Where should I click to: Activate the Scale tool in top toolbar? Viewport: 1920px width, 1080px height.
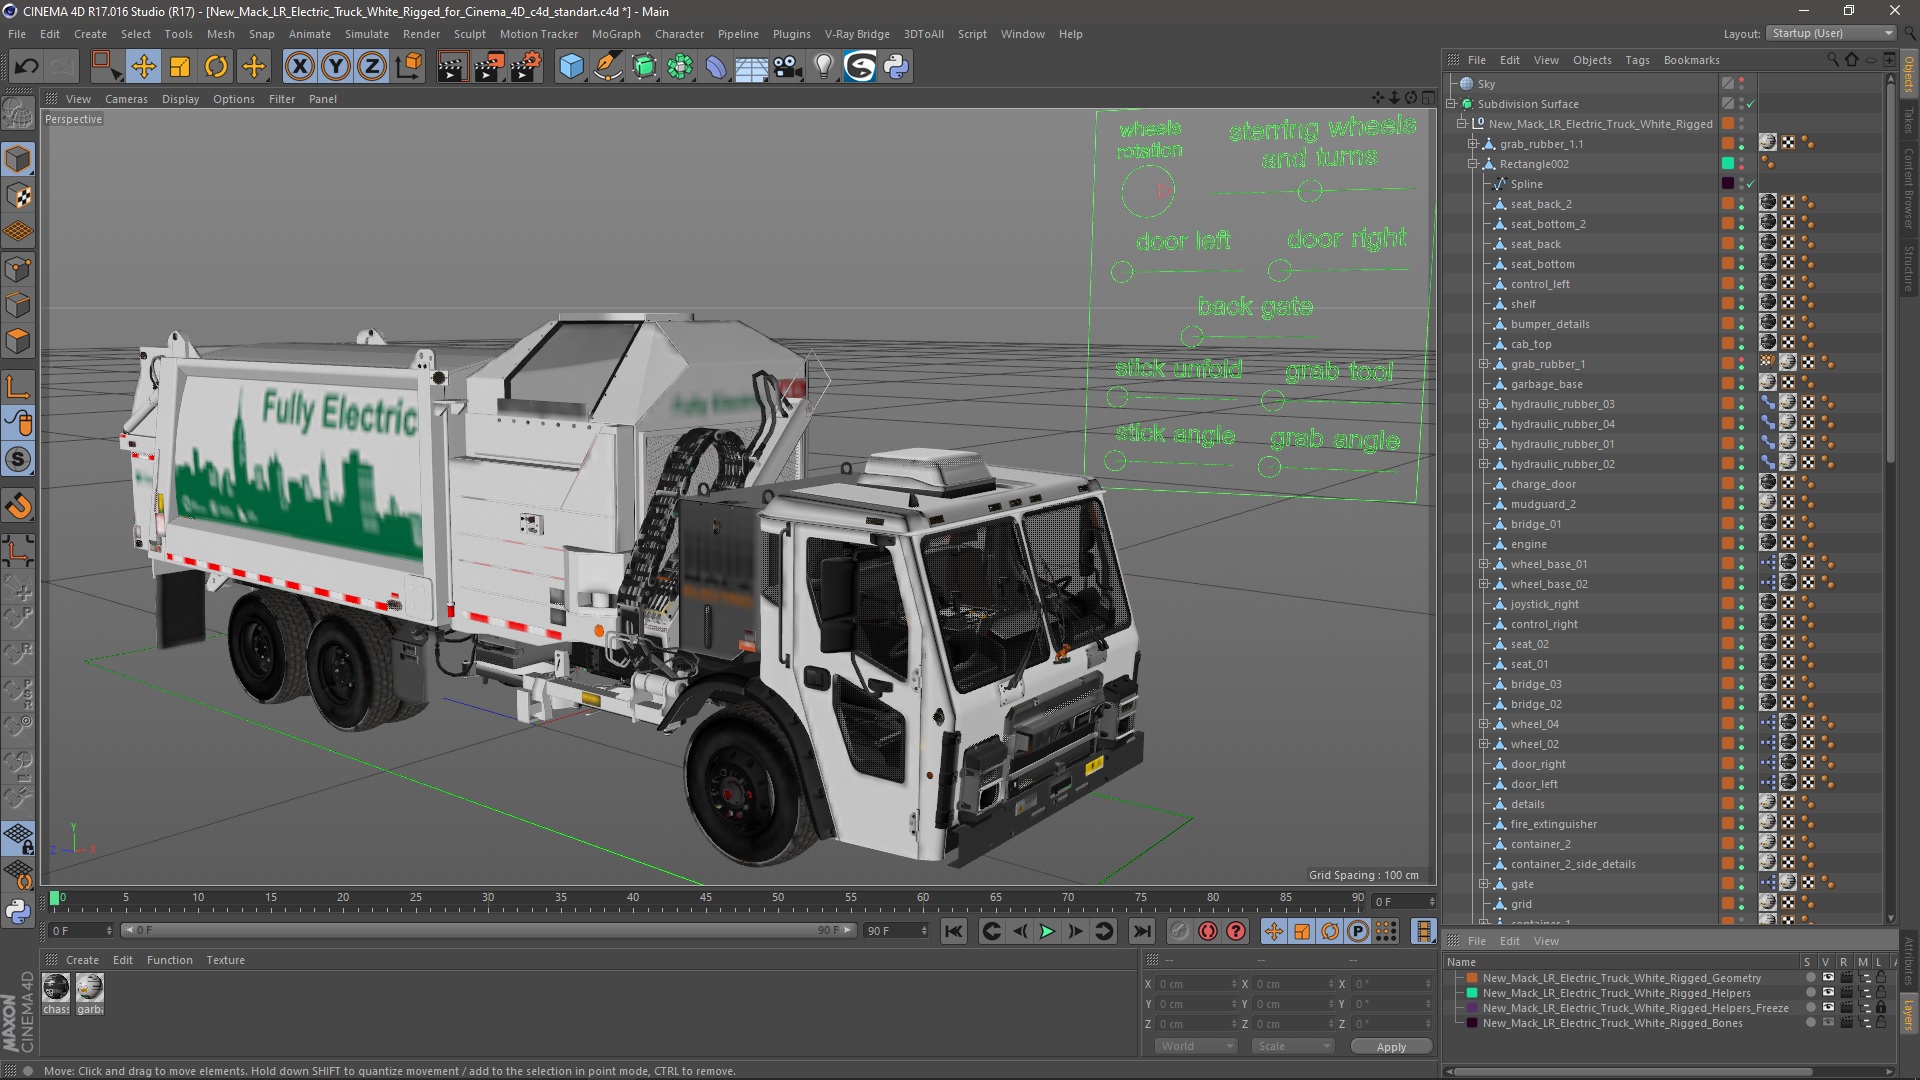point(180,67)
